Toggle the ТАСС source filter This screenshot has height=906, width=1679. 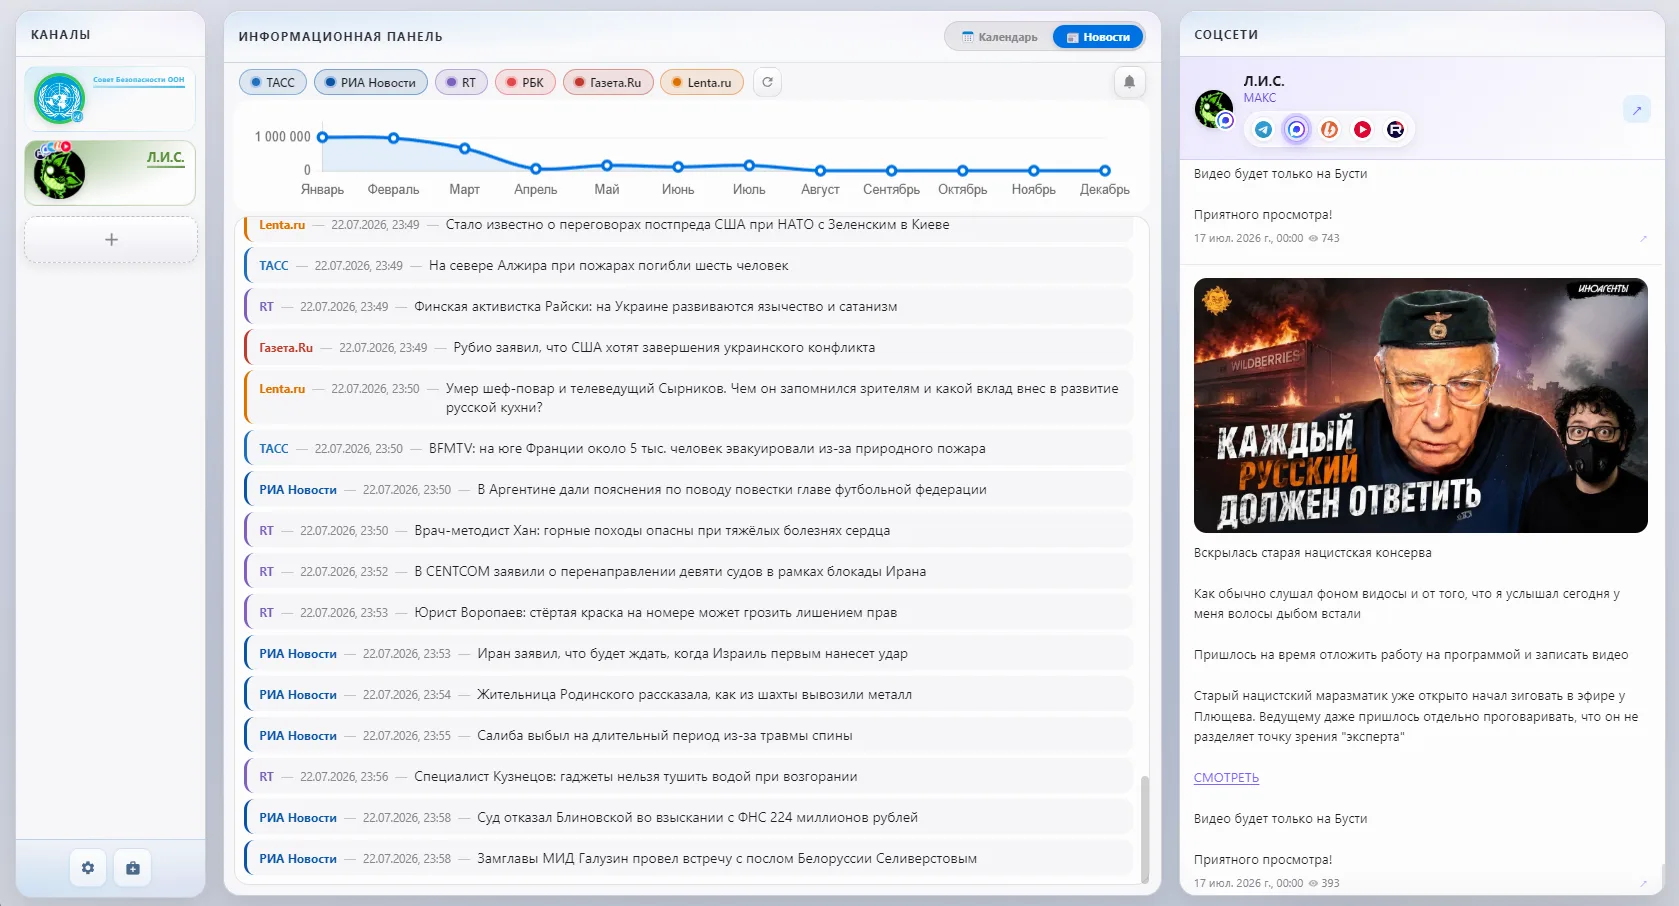click(x=273, y=82)
